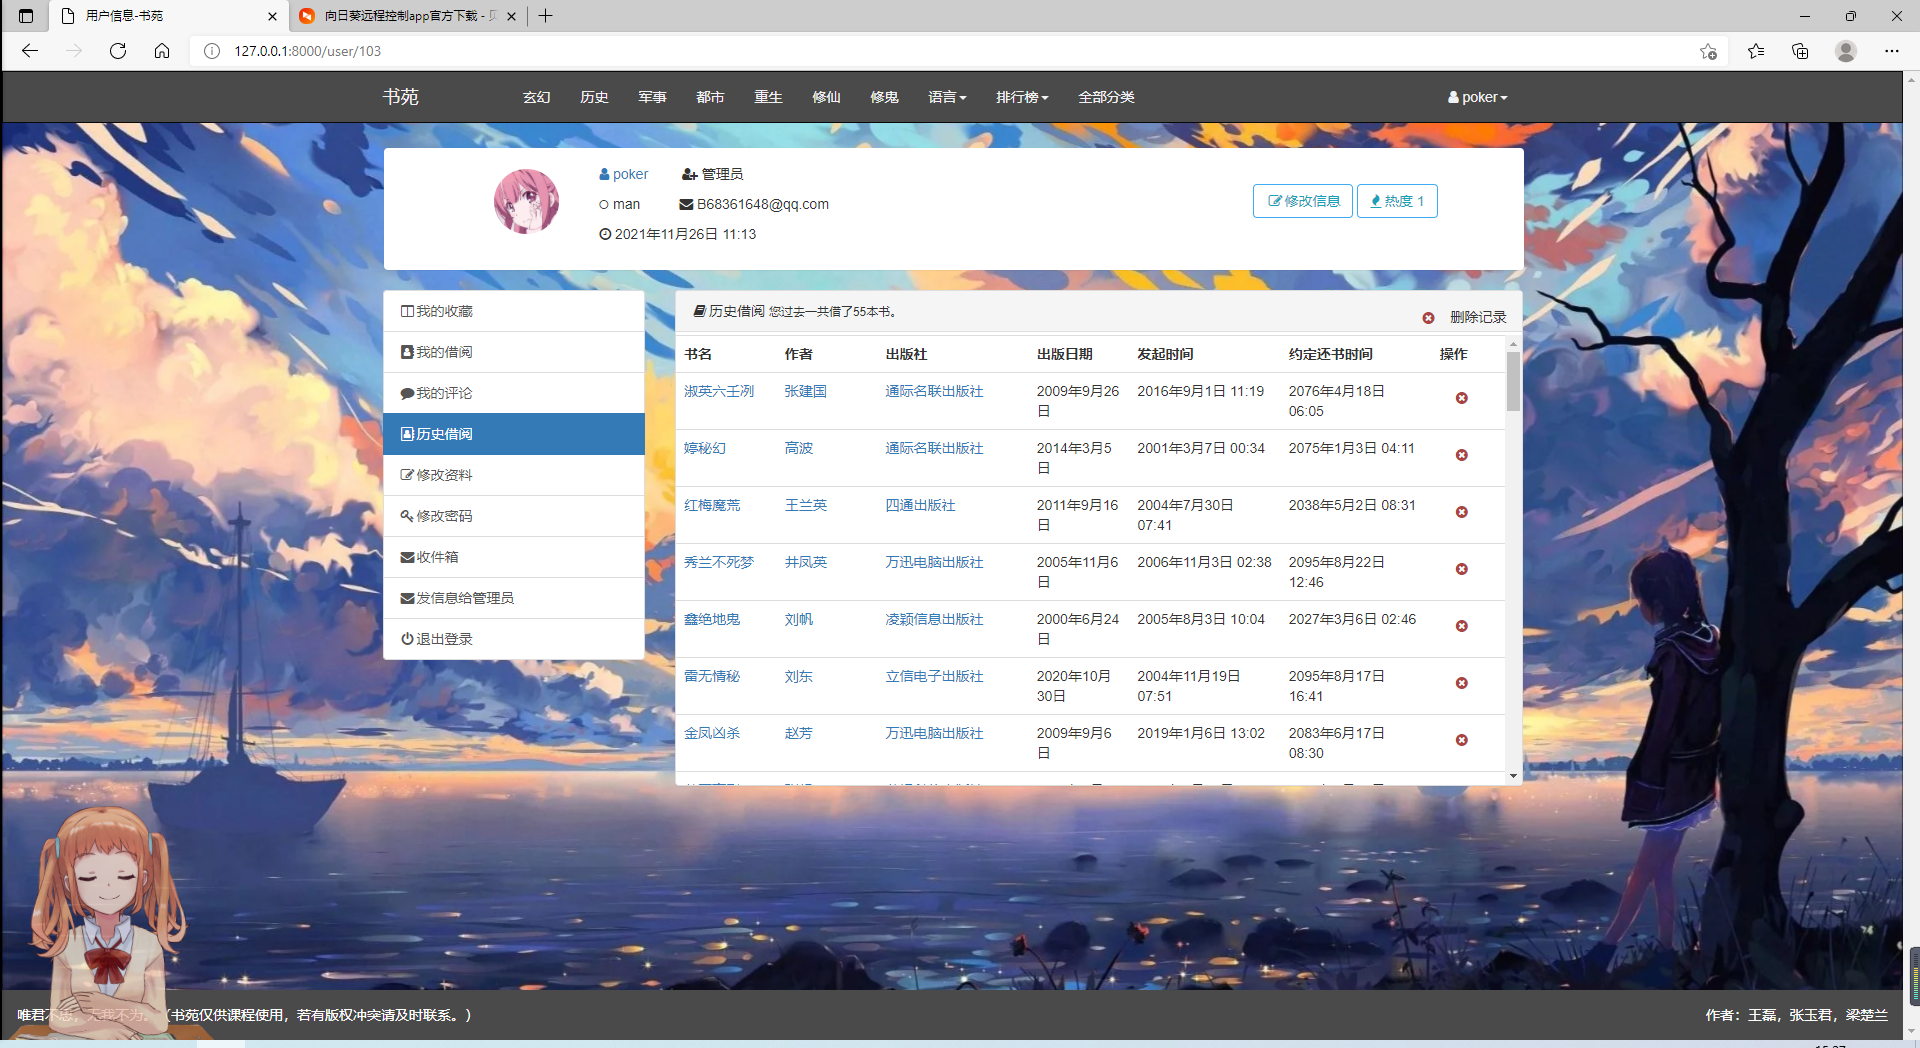Open the favorites list

(1756, 51)
